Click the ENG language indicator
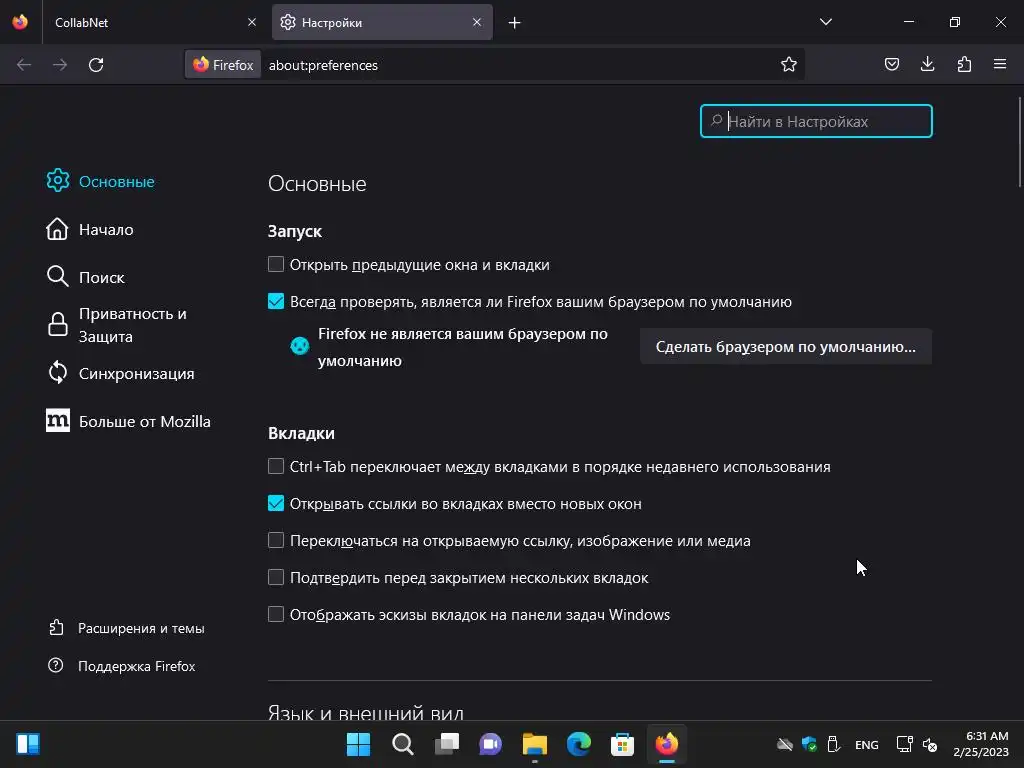 tap(867, 744)
